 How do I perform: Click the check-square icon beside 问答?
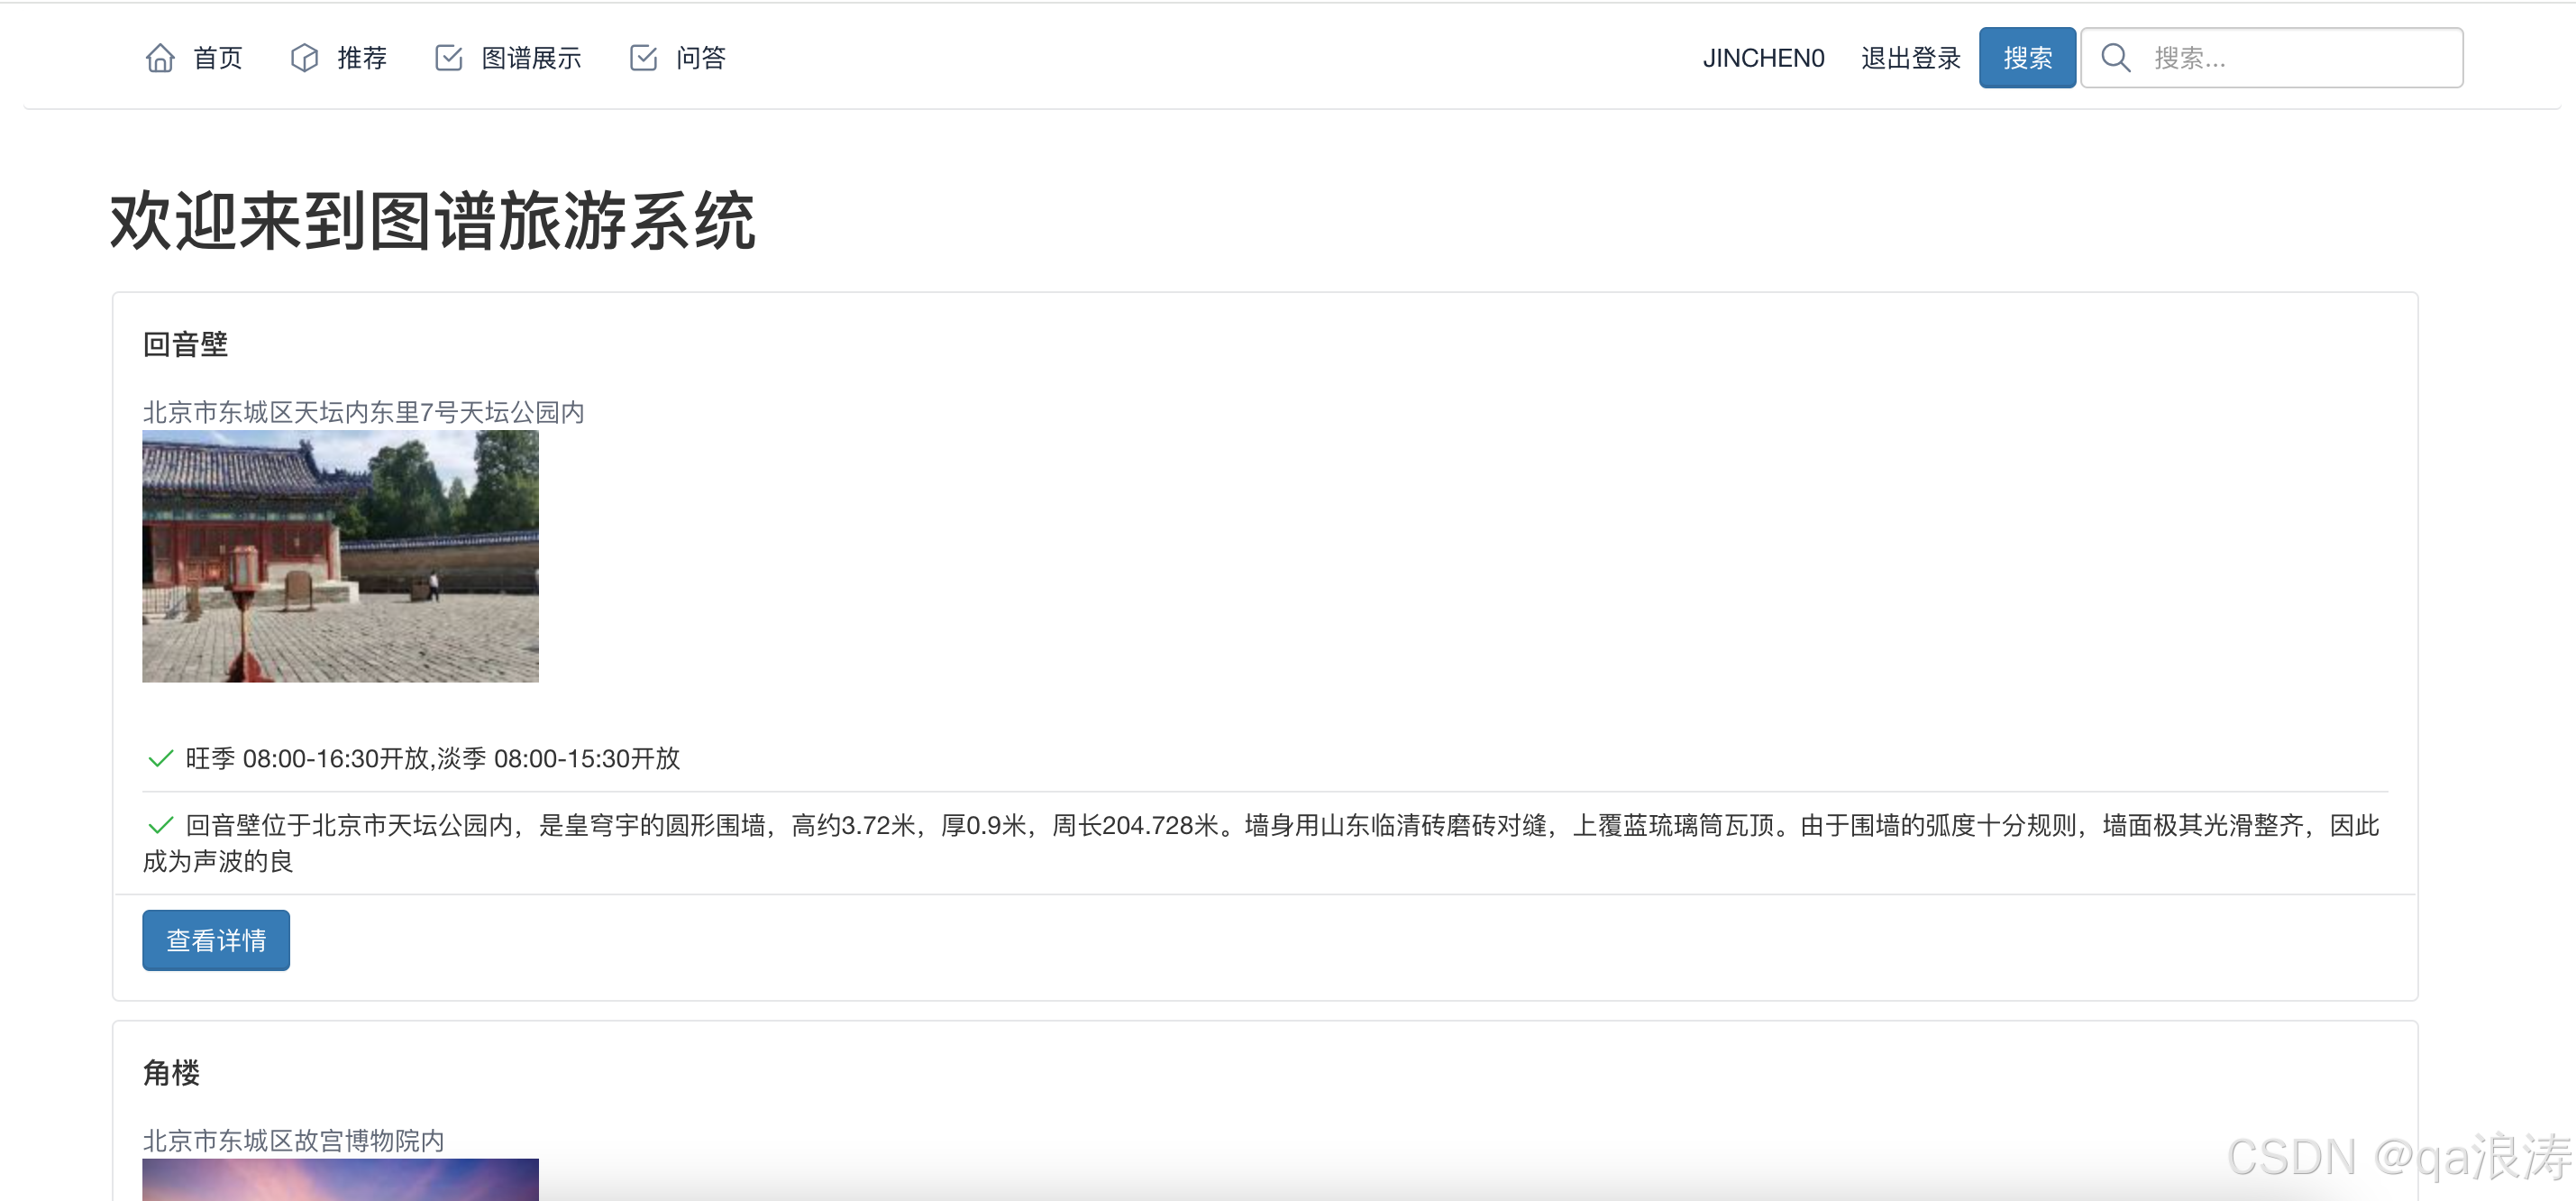644,58
